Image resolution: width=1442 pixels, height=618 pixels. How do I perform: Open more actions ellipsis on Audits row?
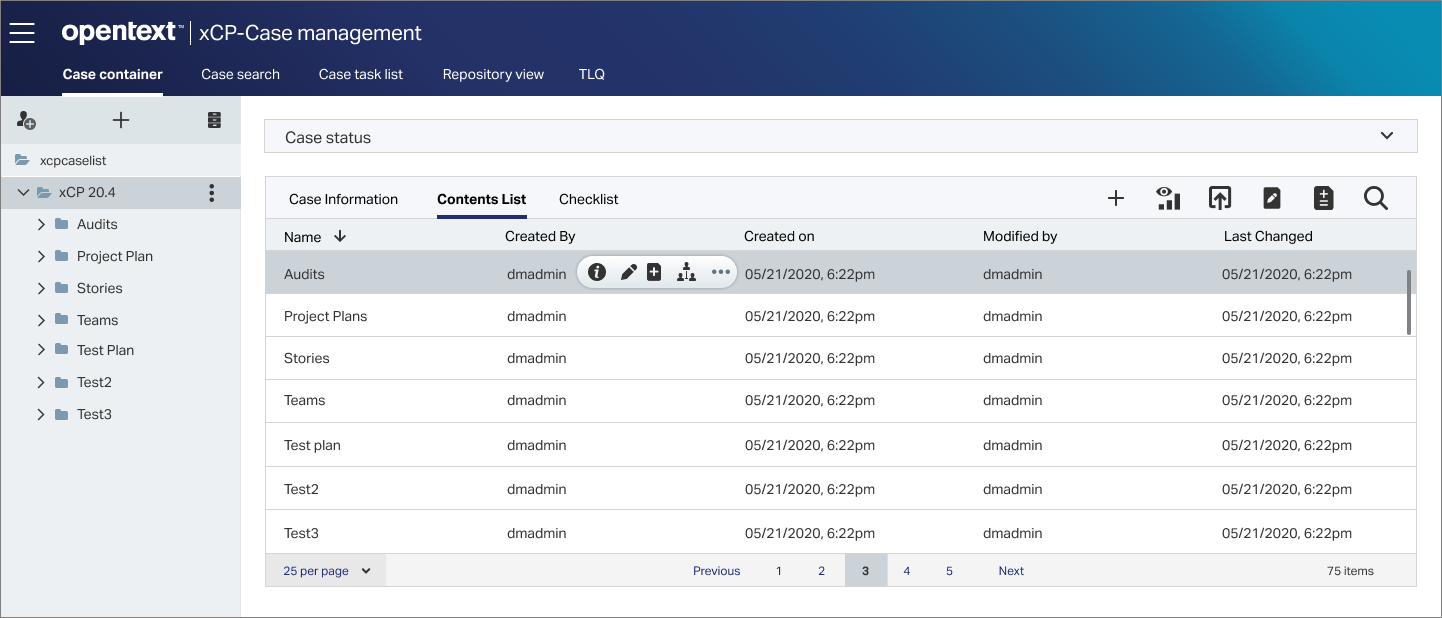pyautogui.click(x=721, y=272)
